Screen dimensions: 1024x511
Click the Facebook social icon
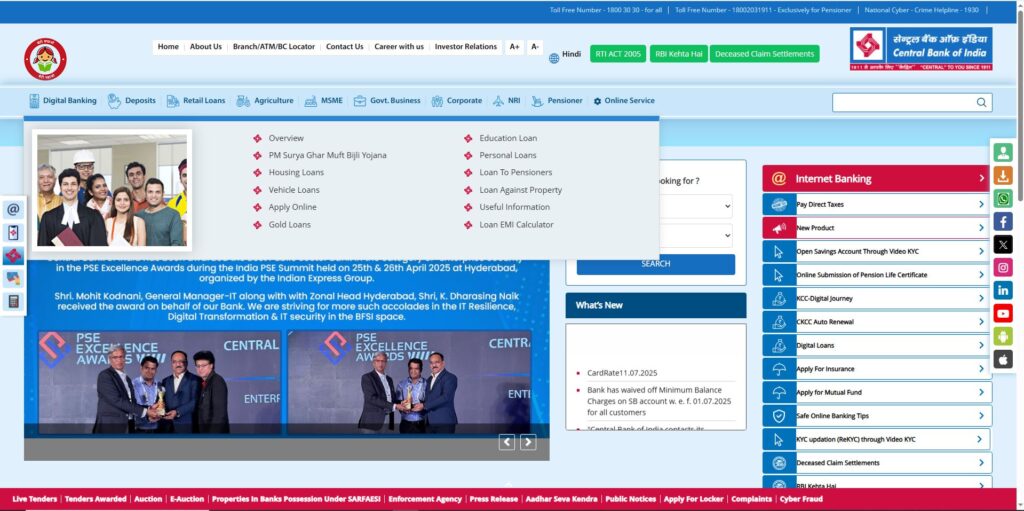[x=1003, y=222]
